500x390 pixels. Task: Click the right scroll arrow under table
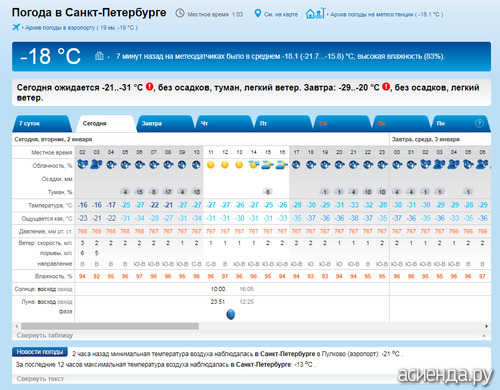(x=487, y=326)
